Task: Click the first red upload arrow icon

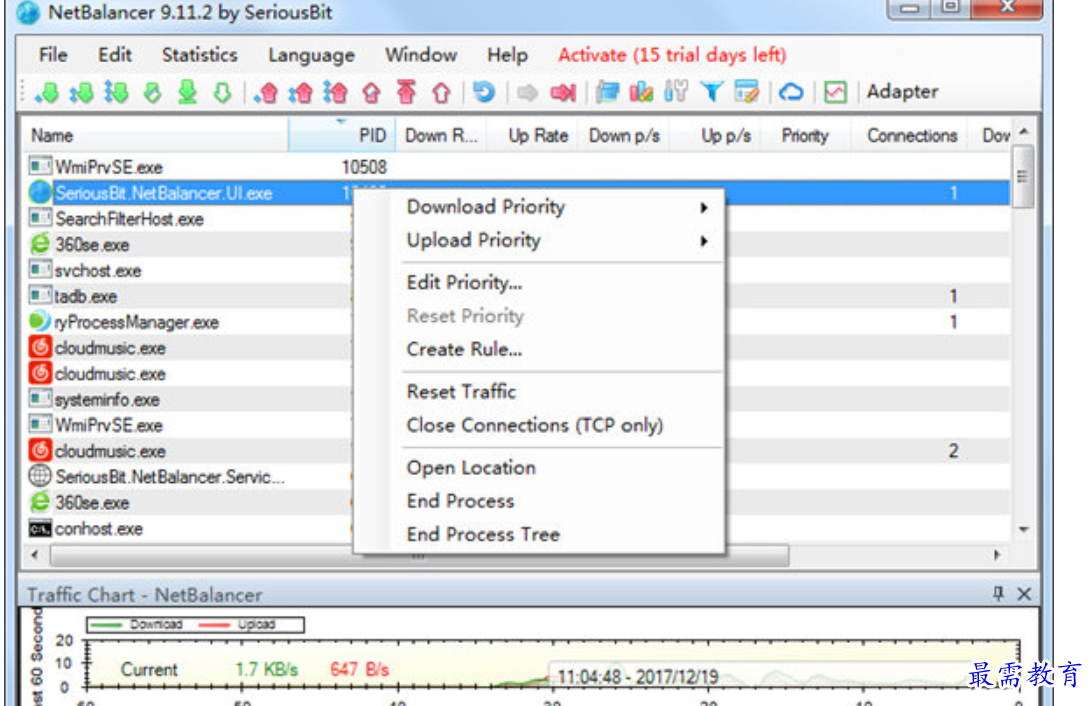Action: [x=266, y=93]
